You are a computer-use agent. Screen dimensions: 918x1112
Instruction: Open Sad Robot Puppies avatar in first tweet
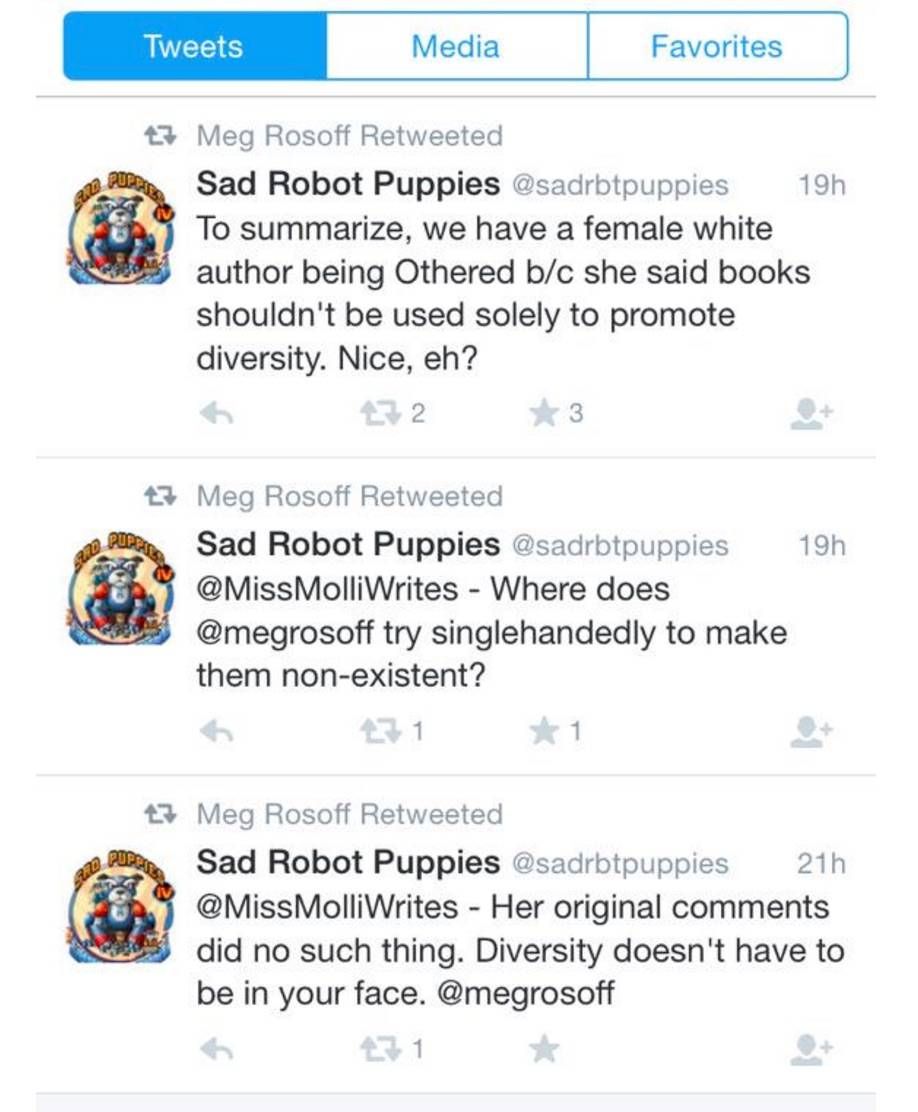pyautogui.click(x=121, y=228)
